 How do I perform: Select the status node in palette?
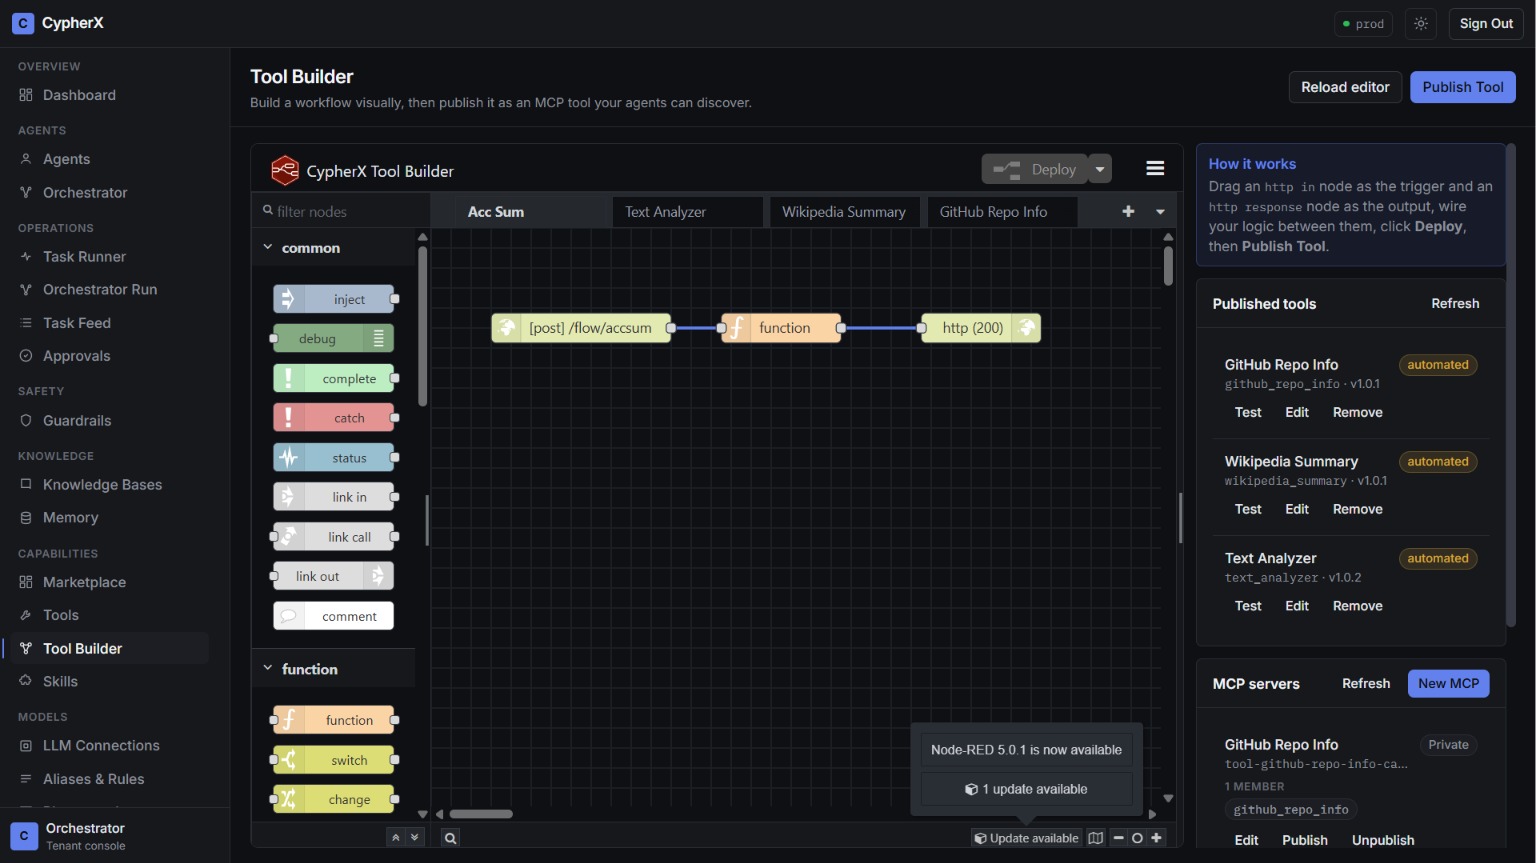click(334, 457)
